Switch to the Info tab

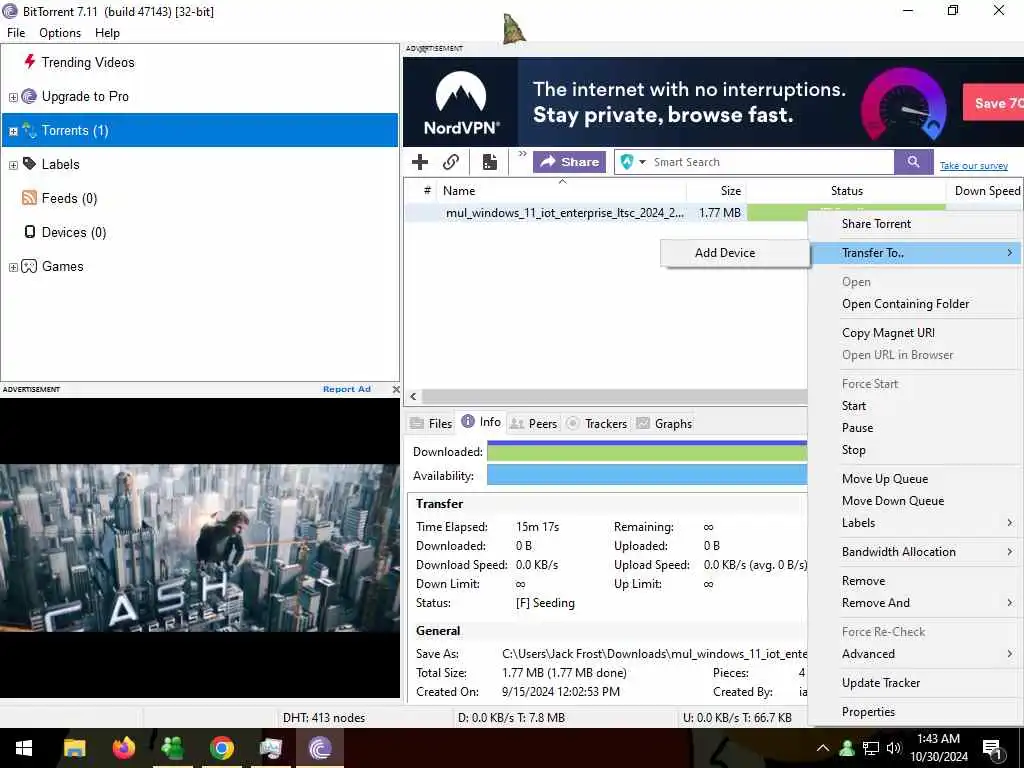tap(481, 422)
